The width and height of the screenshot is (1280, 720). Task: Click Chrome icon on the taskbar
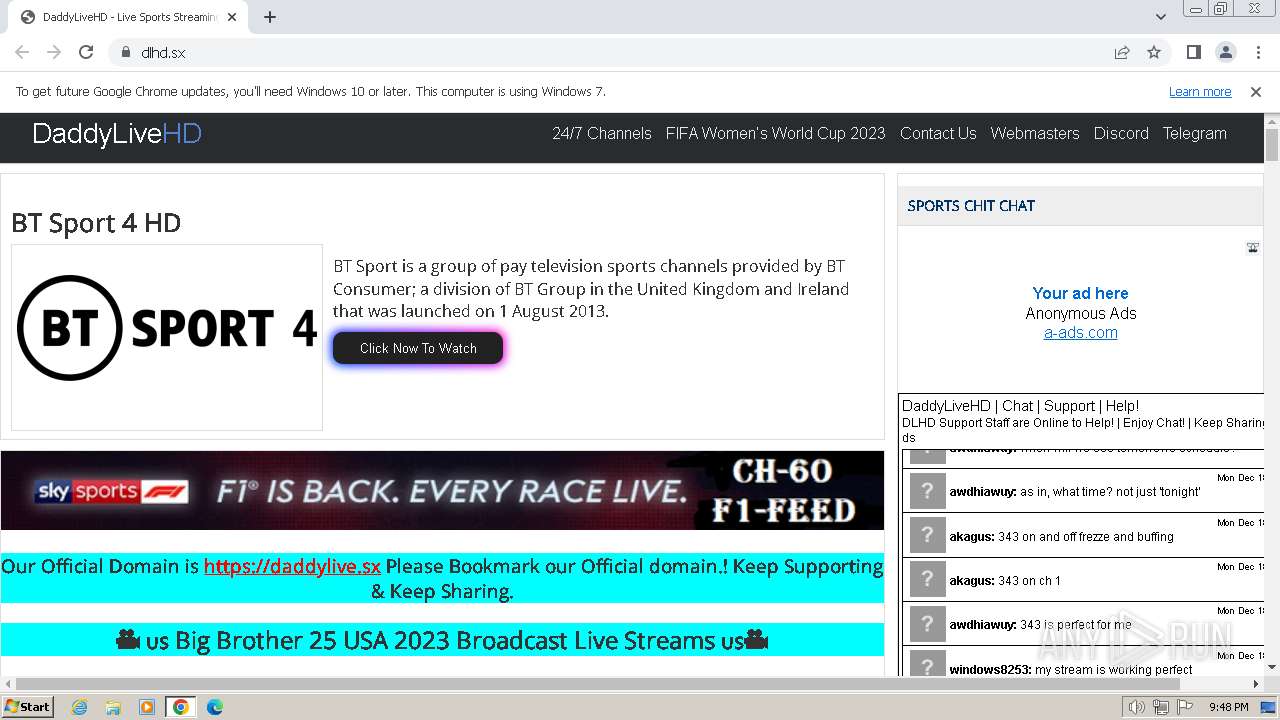click(x=181, y=707)
